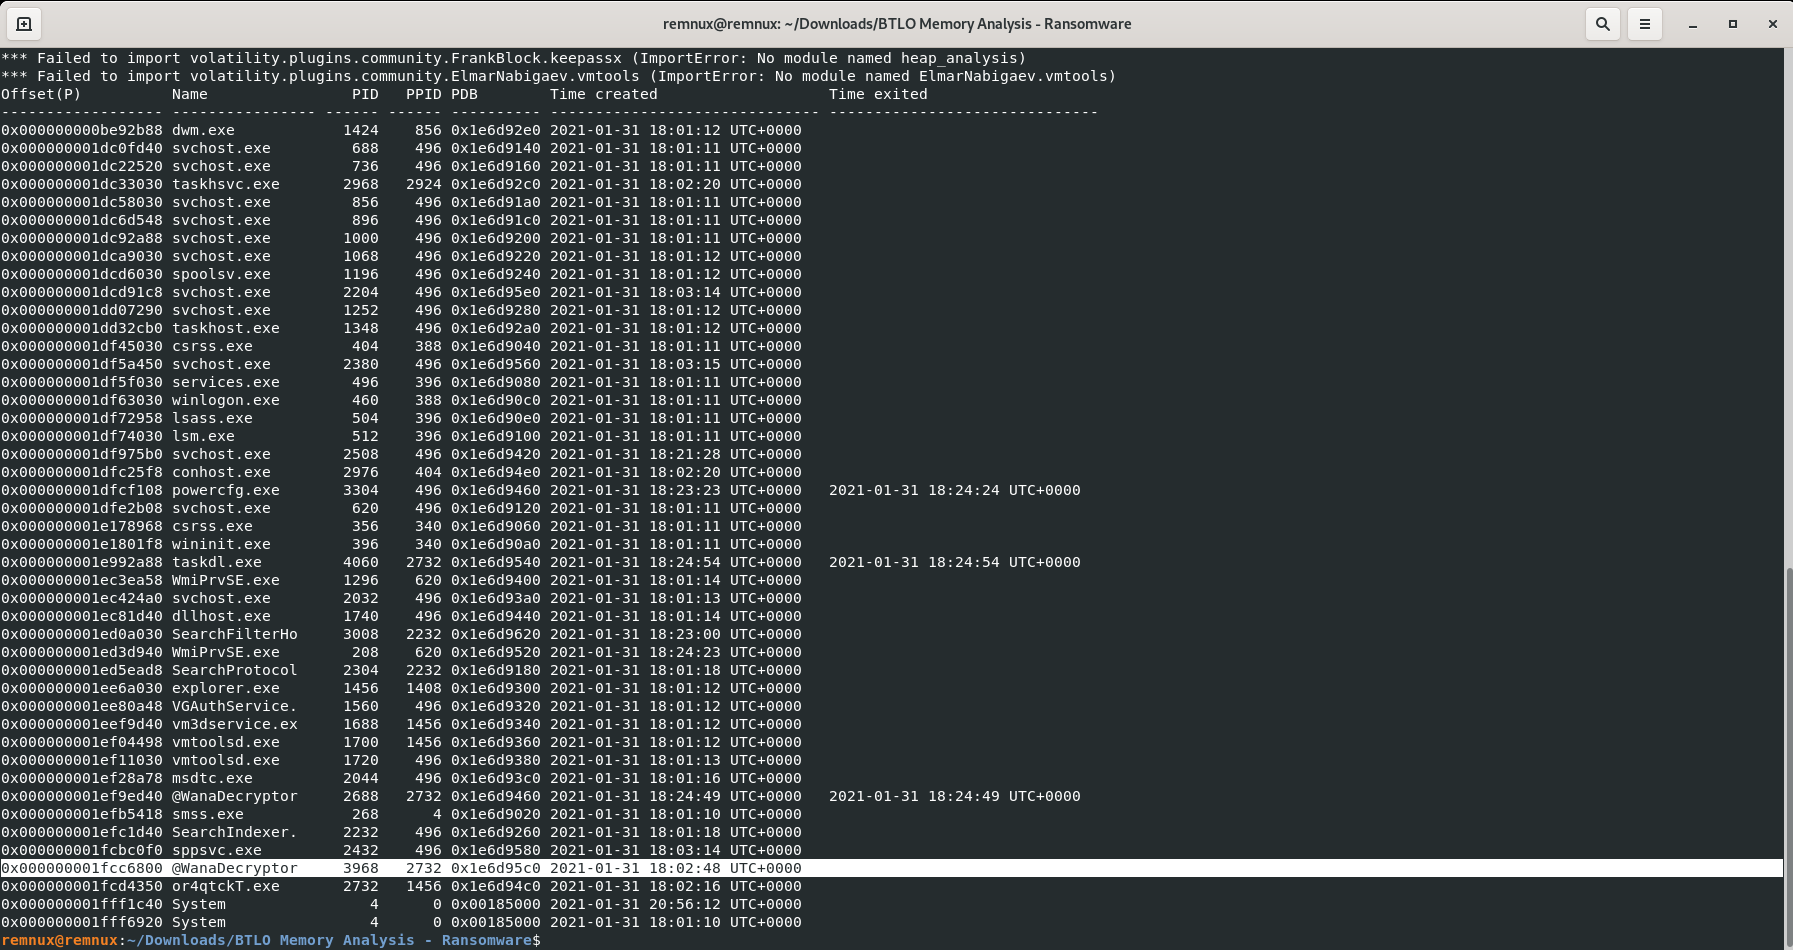Click the Time exited column header
The height and width of the screenshot is (950, 1793).
(878, 94)
